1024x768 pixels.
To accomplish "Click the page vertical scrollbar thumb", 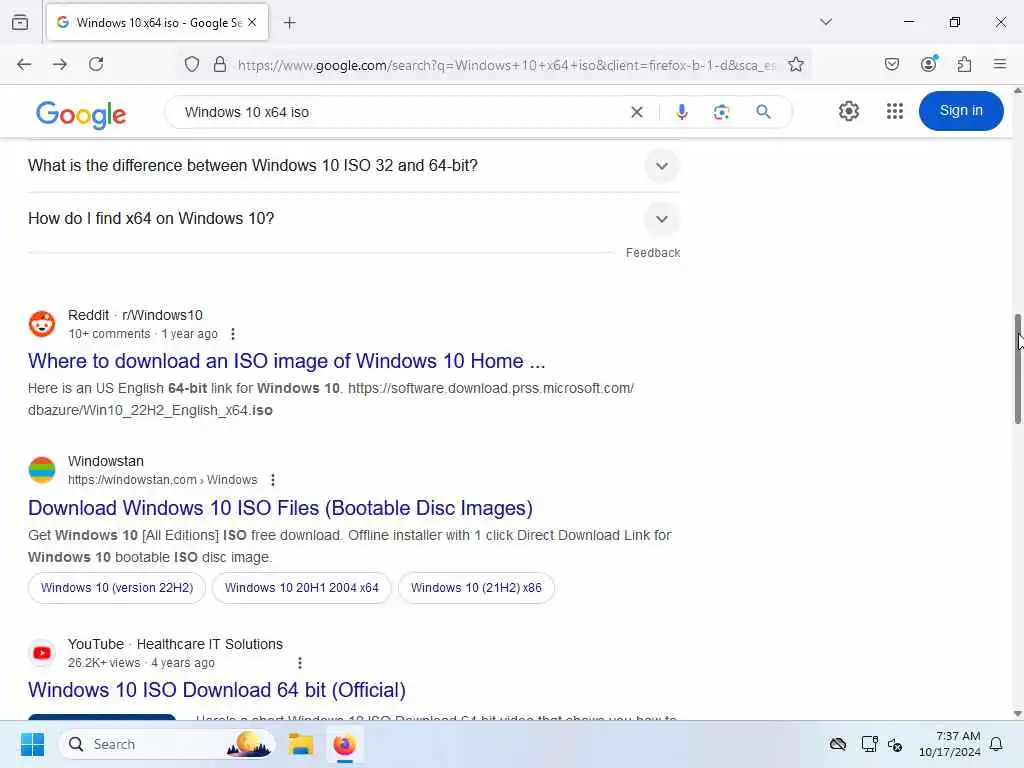I will [1017, 369].
